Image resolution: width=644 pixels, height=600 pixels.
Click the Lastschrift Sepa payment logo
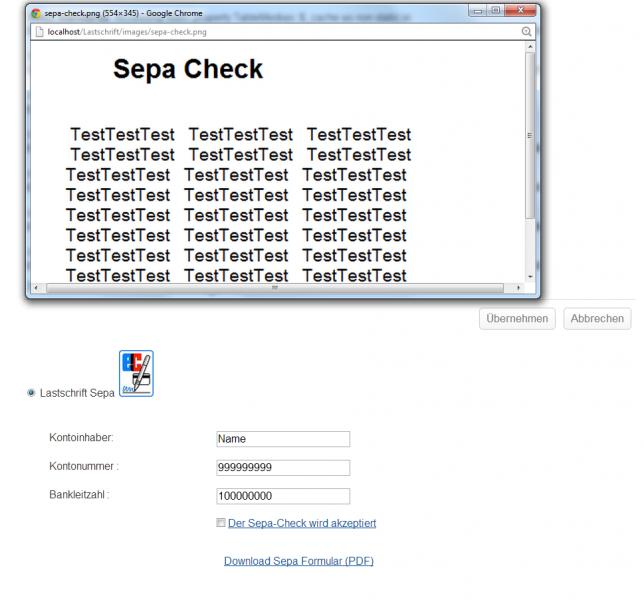[x=136, y=374]
